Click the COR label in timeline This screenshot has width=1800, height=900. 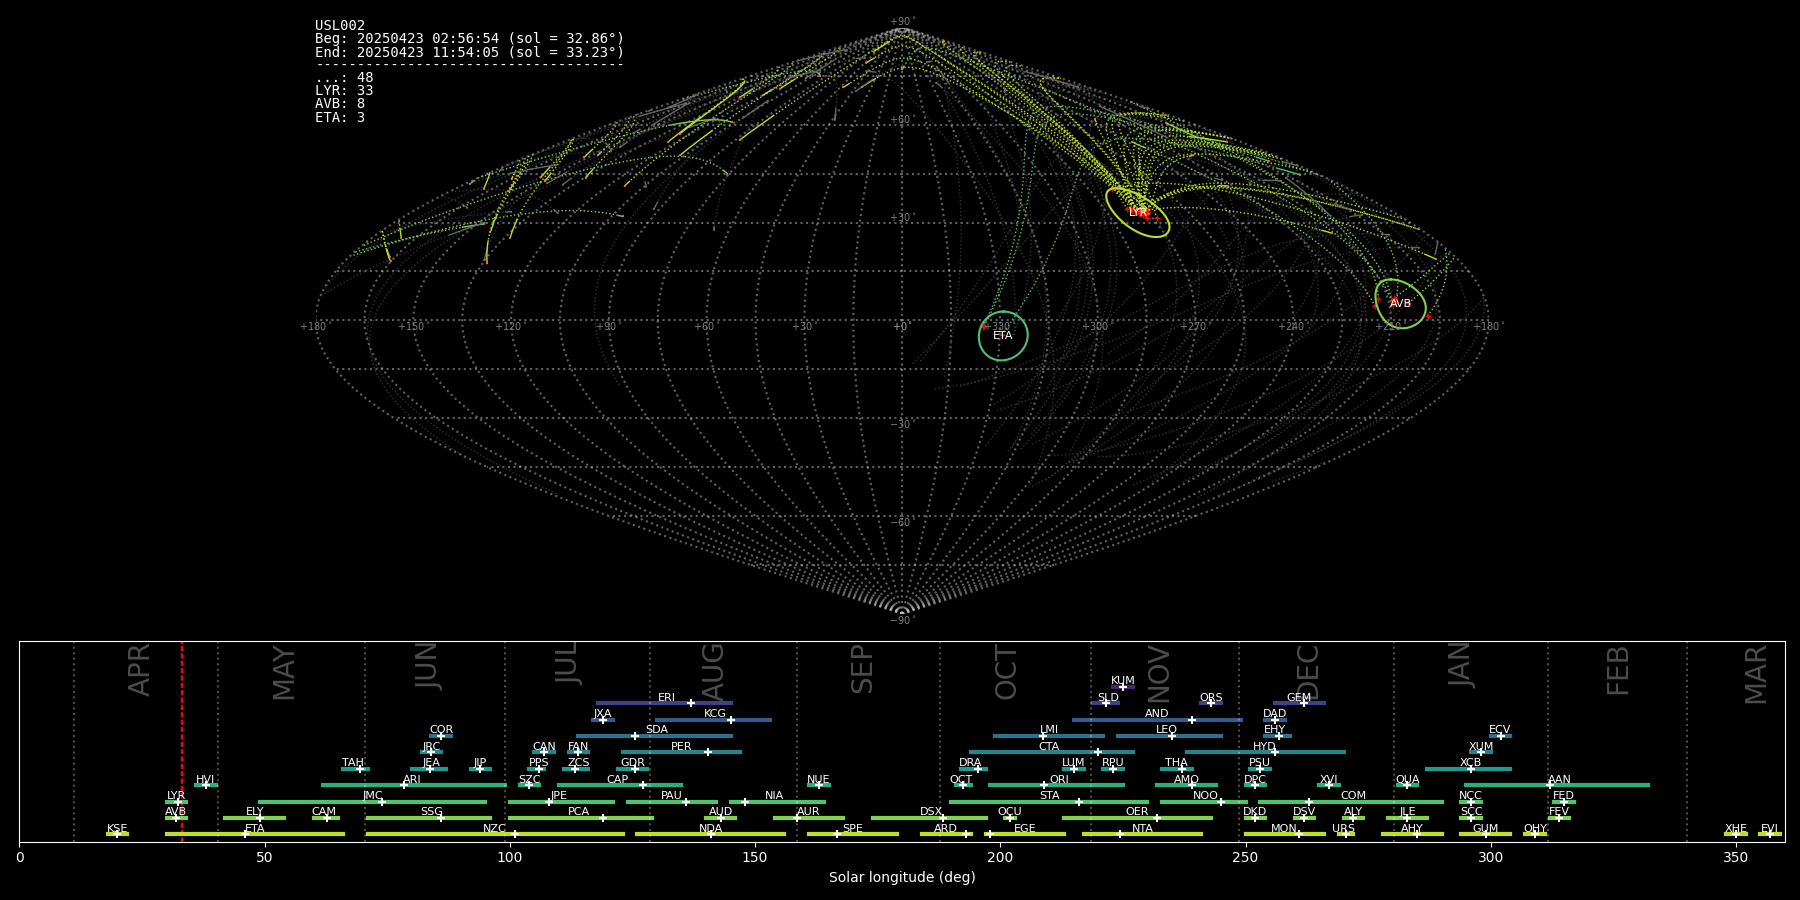[441, 730]
